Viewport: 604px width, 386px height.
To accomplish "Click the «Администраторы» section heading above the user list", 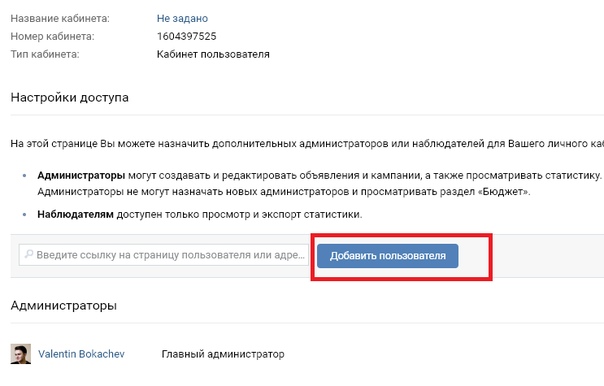I will pos(64,305).
